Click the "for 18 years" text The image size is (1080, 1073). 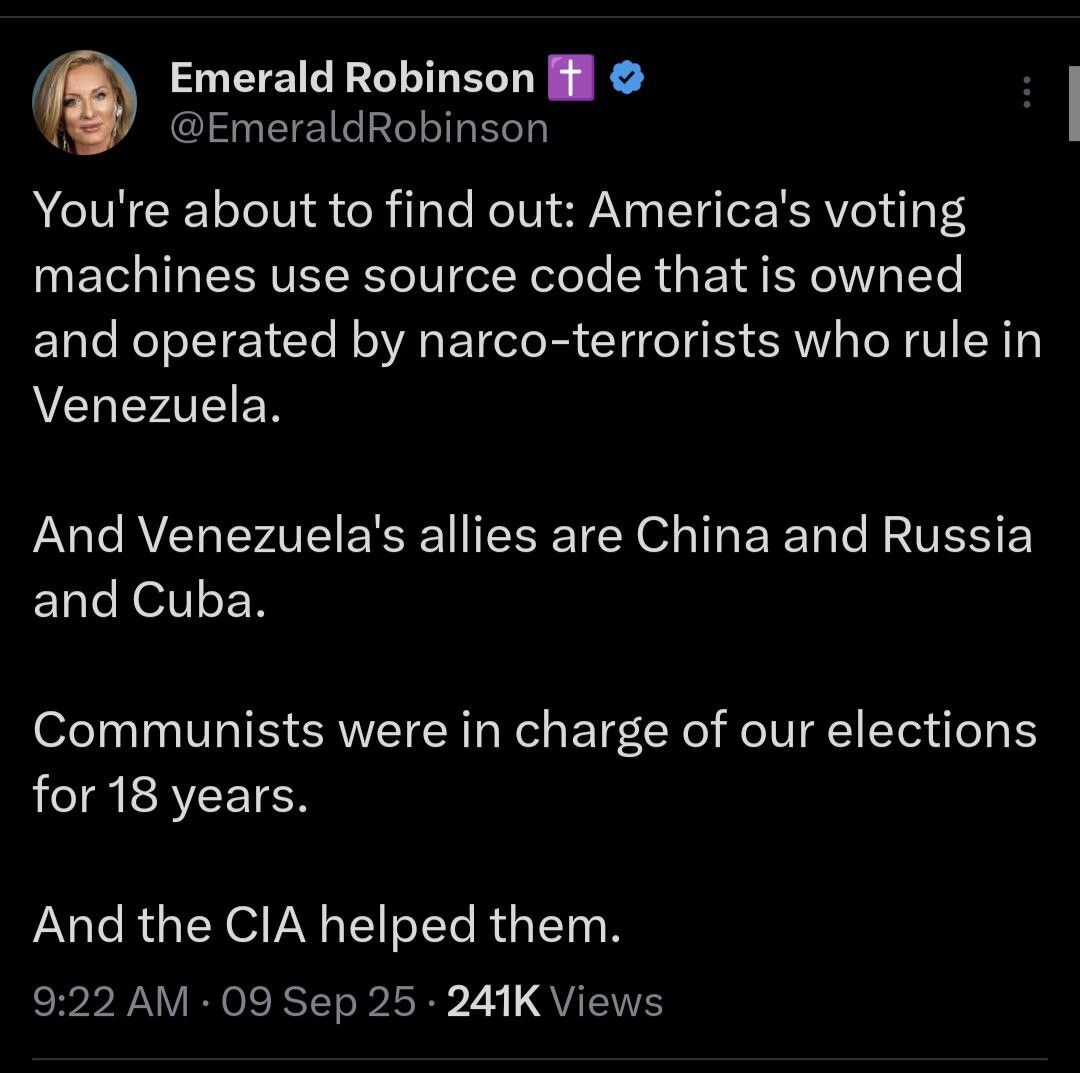click(170, 795)
